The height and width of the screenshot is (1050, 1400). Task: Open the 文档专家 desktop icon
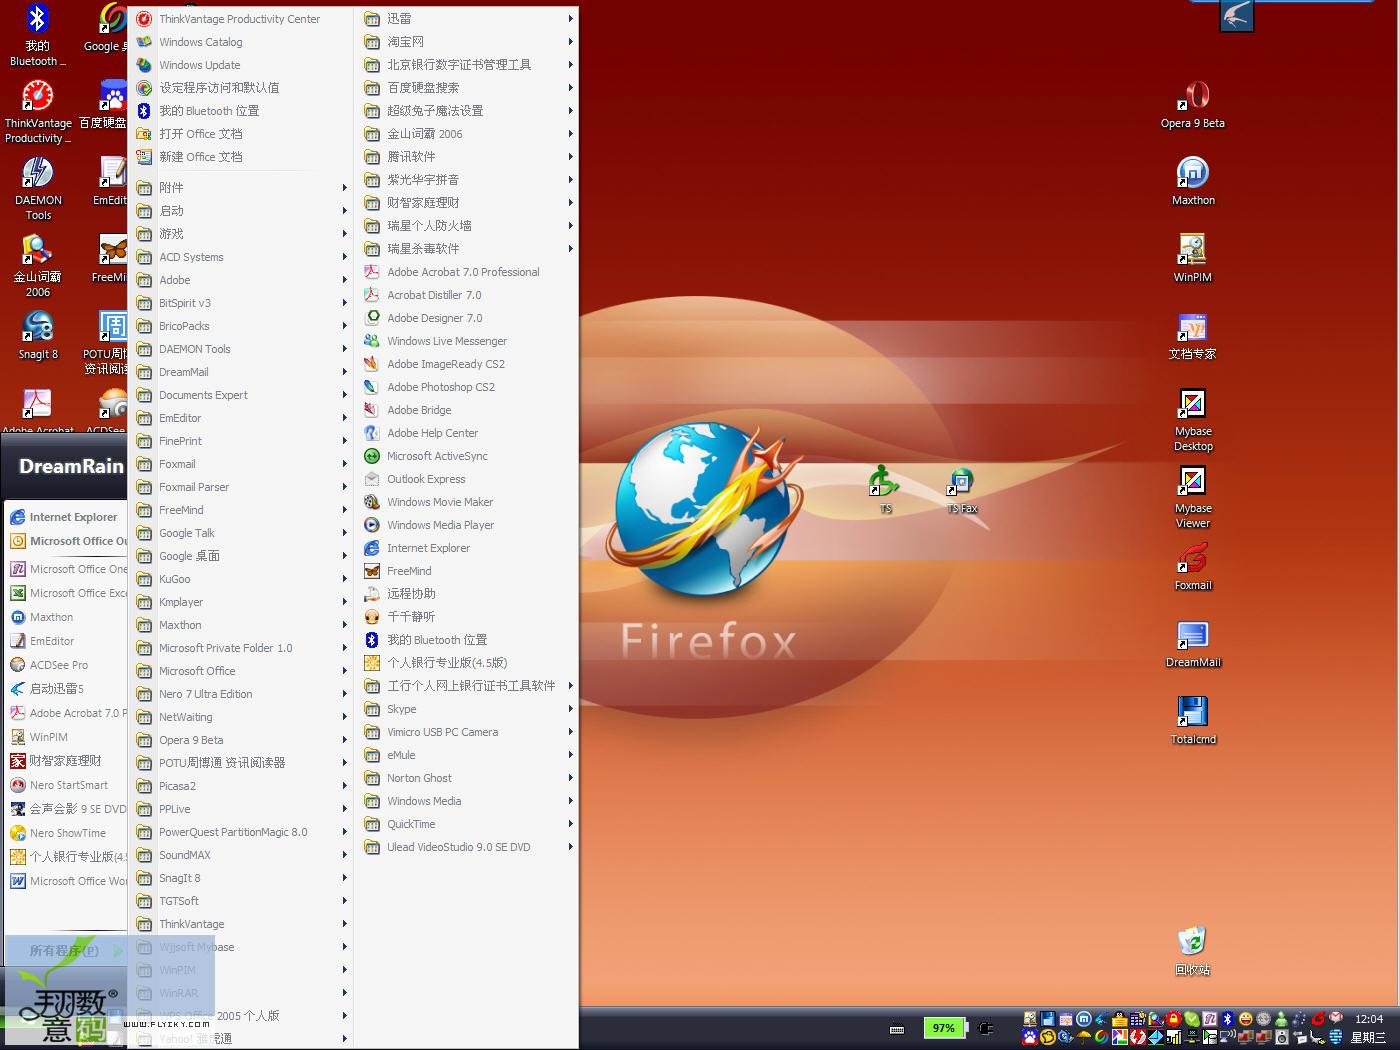tap(1192, 335)
